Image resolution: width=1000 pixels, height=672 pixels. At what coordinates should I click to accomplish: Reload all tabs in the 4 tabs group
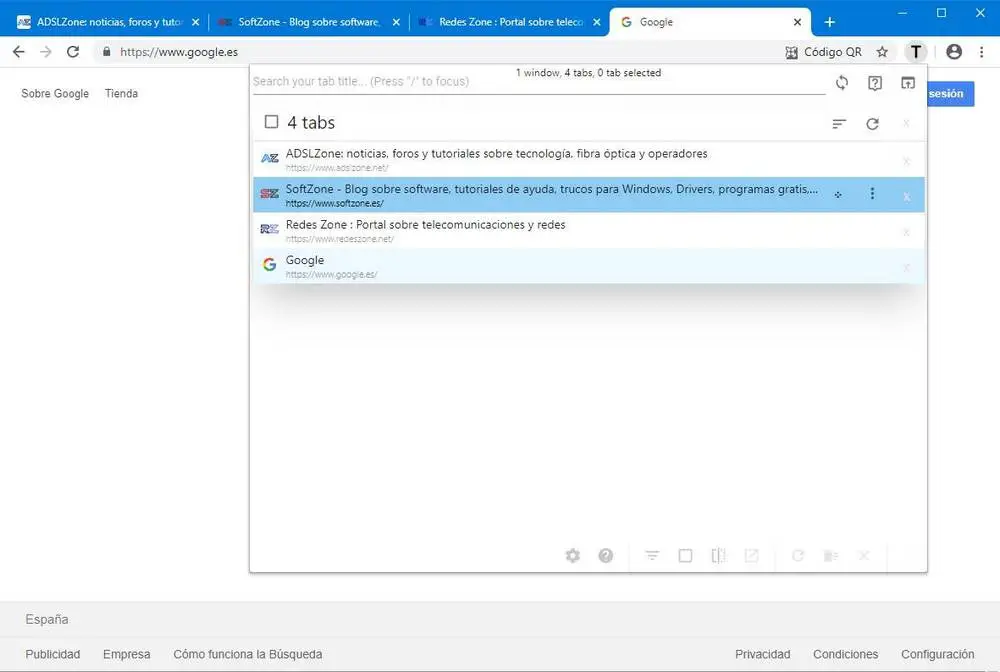coord(872,124)
